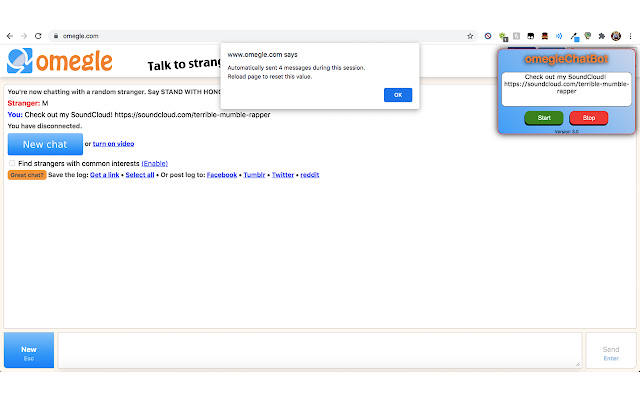Viewport: 640px width, 400px height.
Task: Open the grey square extension icon
Action: [x=516, y=36]
